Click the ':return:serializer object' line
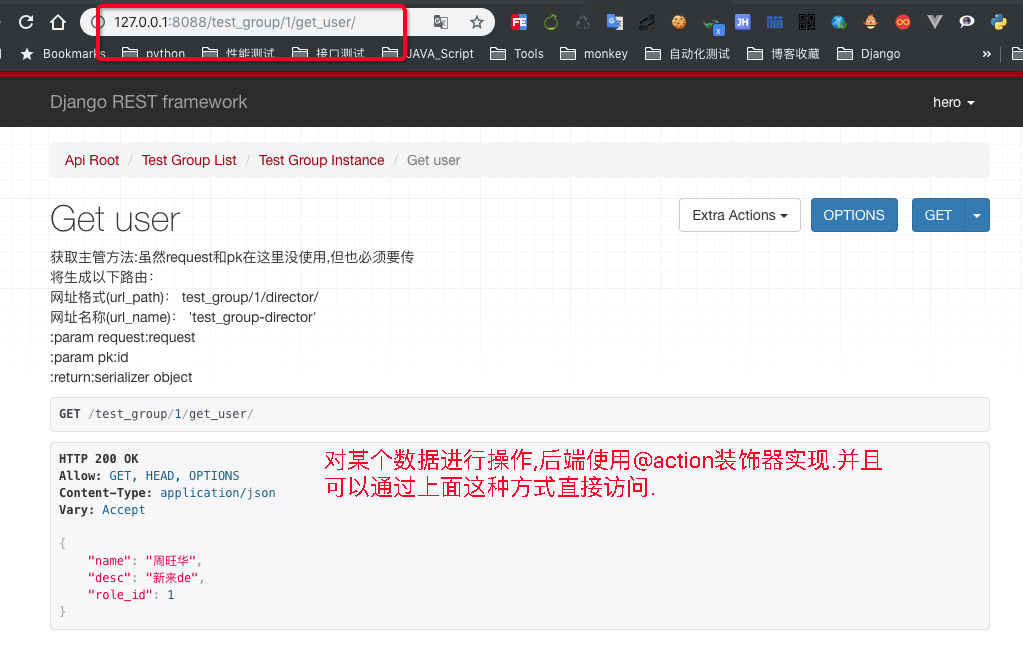 point(121,377)
